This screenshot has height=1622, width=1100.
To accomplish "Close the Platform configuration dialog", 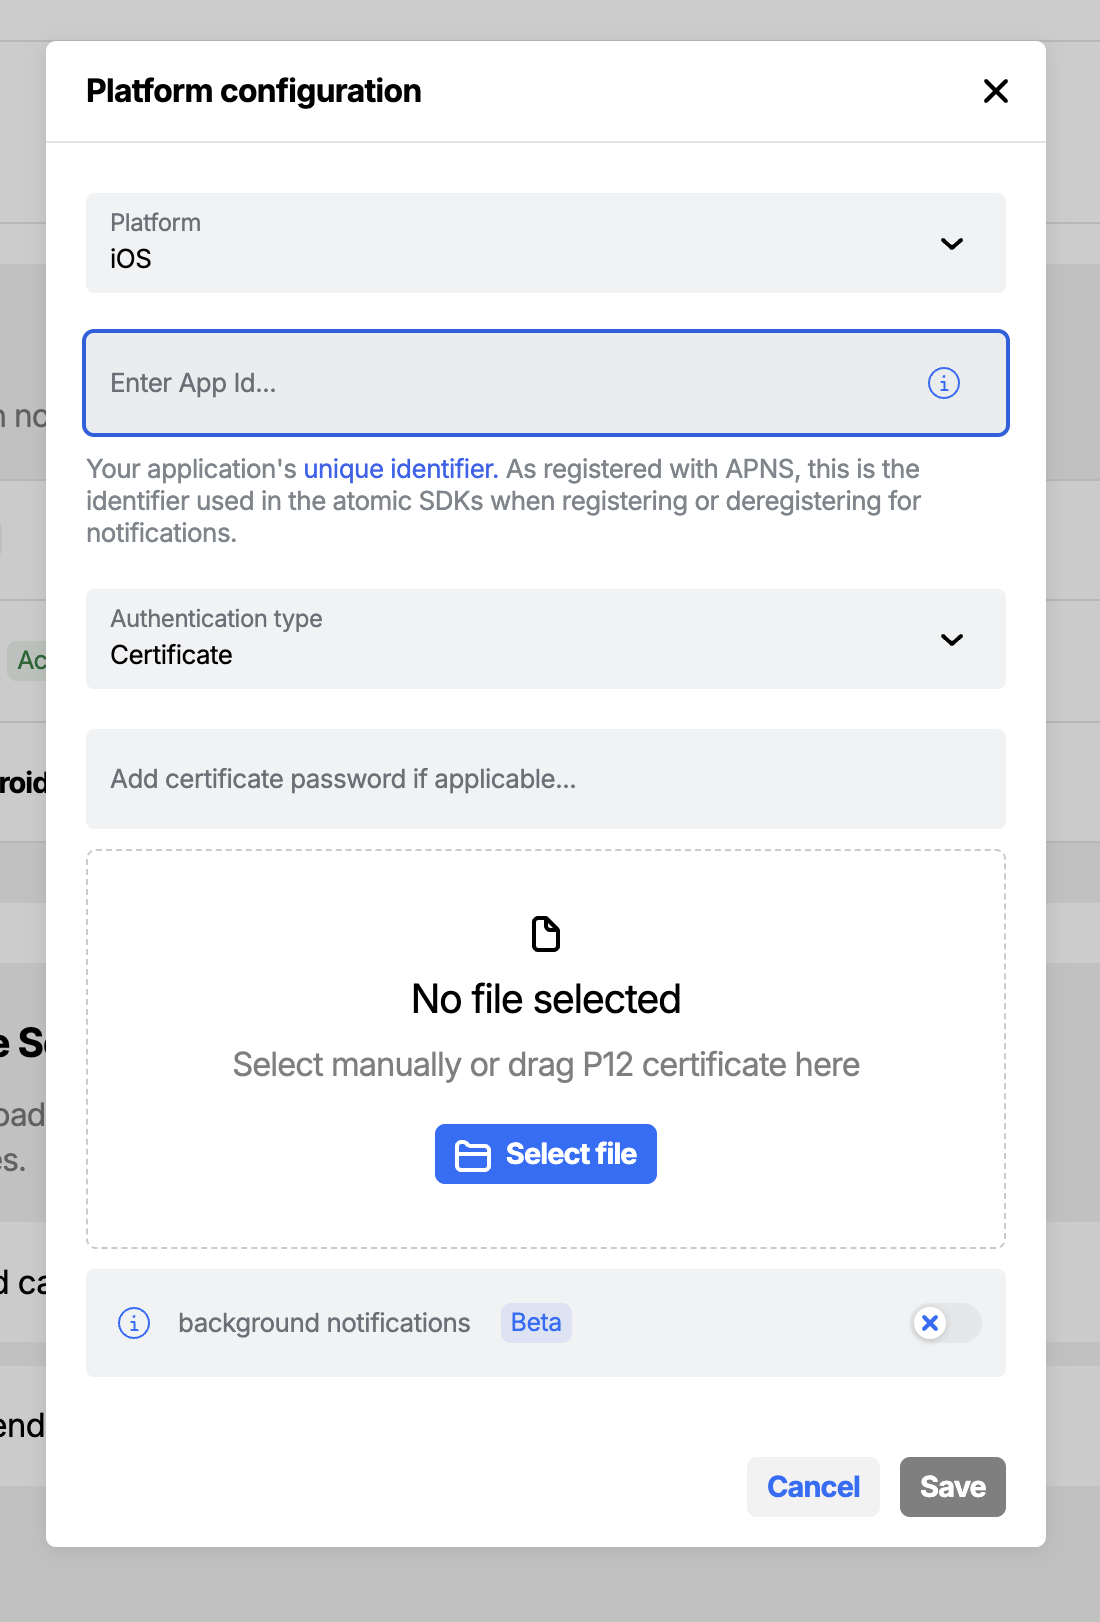I will 995,91.
